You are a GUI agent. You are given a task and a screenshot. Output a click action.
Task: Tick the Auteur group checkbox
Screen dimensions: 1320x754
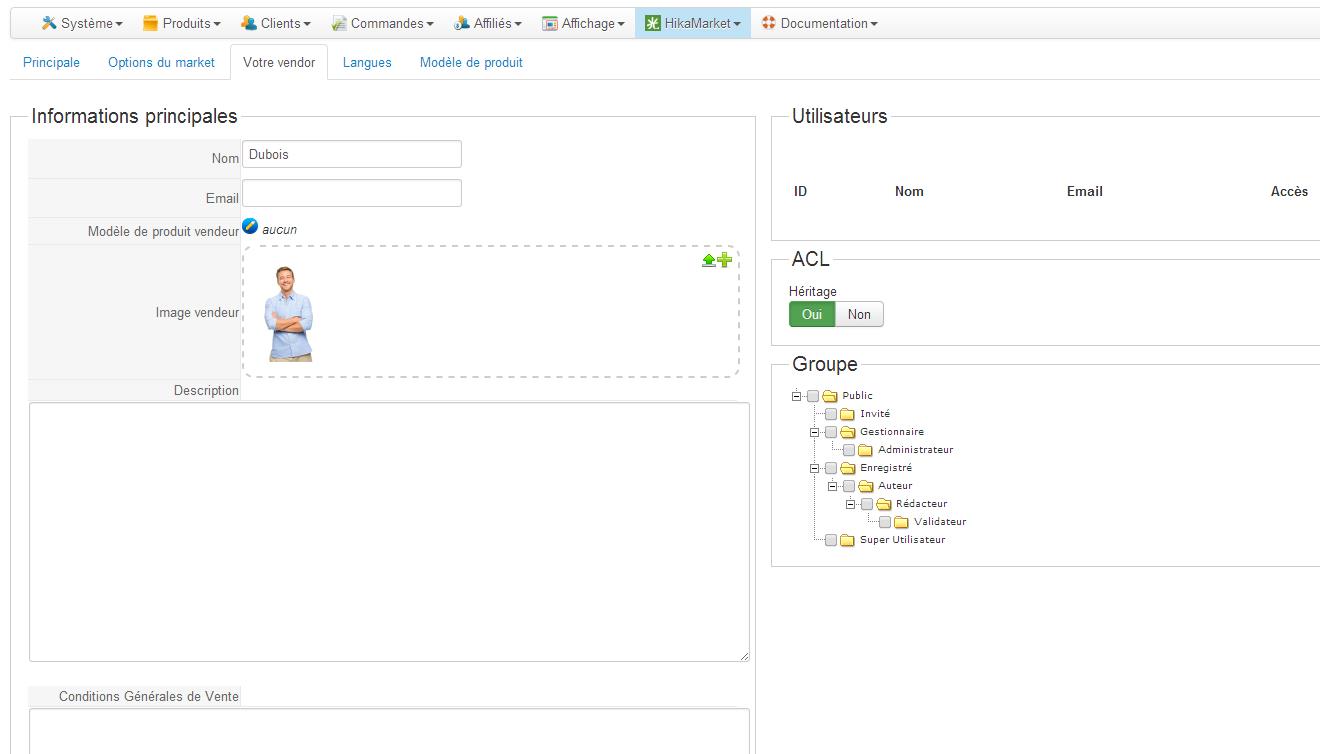pos(849,486)
